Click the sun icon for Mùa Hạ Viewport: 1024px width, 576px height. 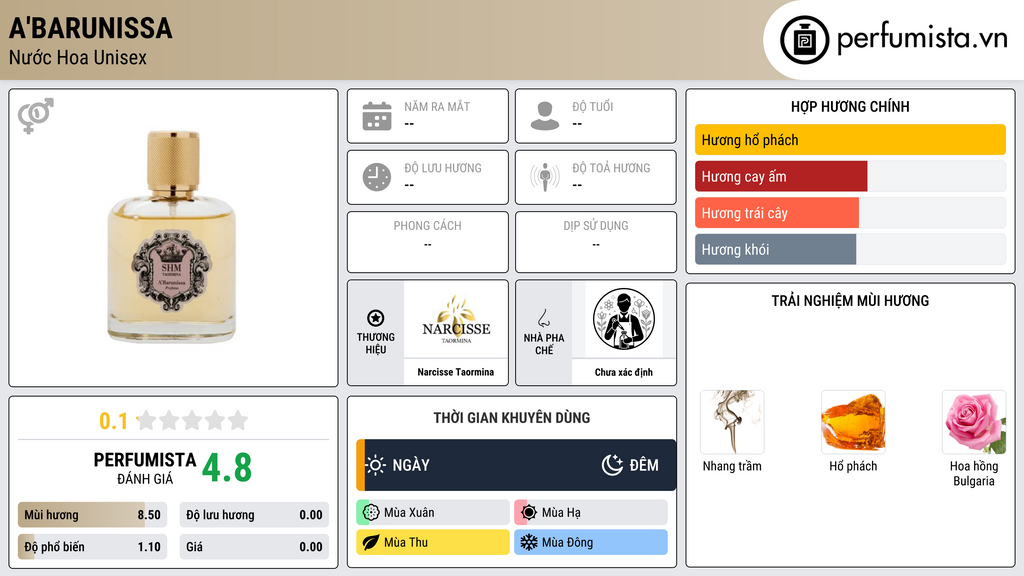click(528, 513)
